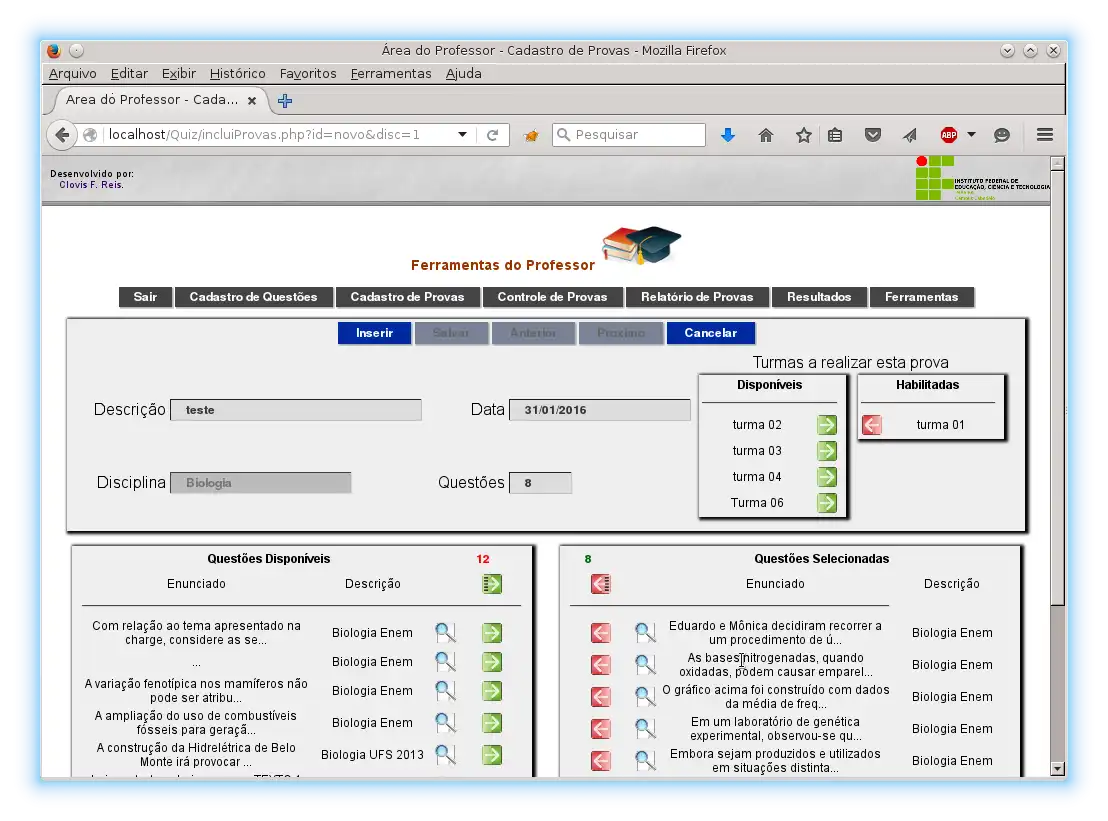The image size is (1108, 821).
Task: Show bookmarks list icon
Action: [x=835, y=135]
